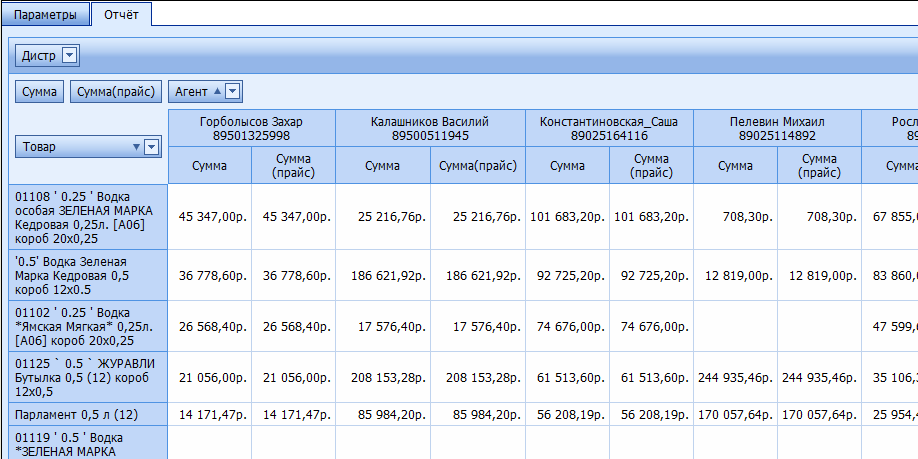Select the Калашников Василий column header
The image size is (918, 459).
[430, 128]
